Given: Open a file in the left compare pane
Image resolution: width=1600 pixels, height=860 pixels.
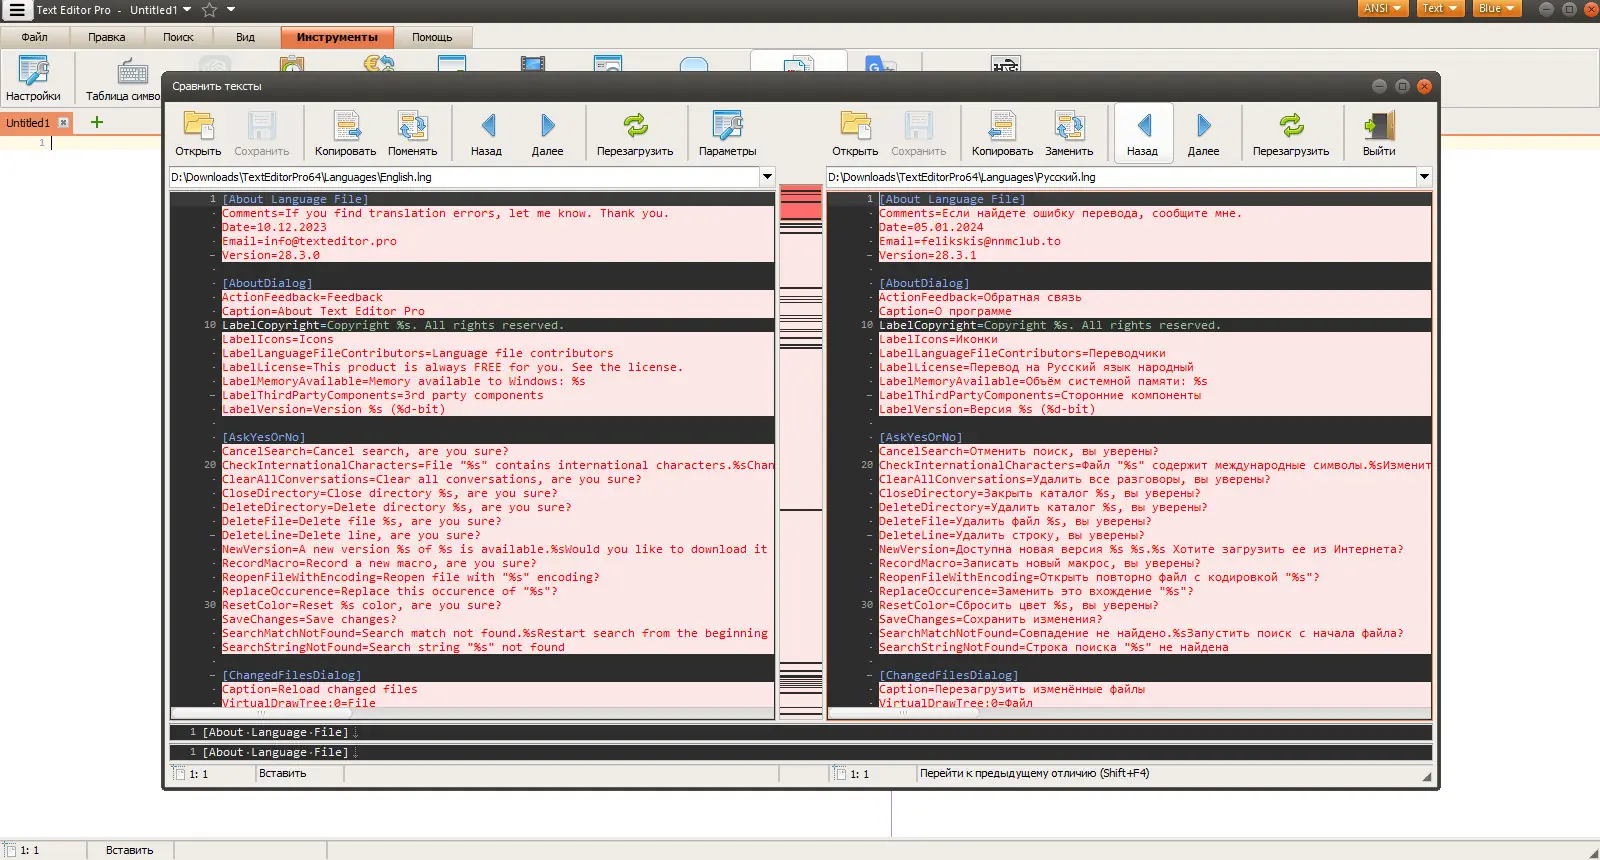Looking at the screenshot, I should 198,134.
